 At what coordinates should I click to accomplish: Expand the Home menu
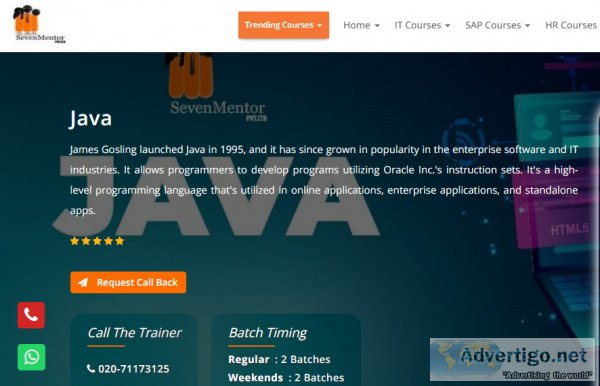click(x=361, y=25)
